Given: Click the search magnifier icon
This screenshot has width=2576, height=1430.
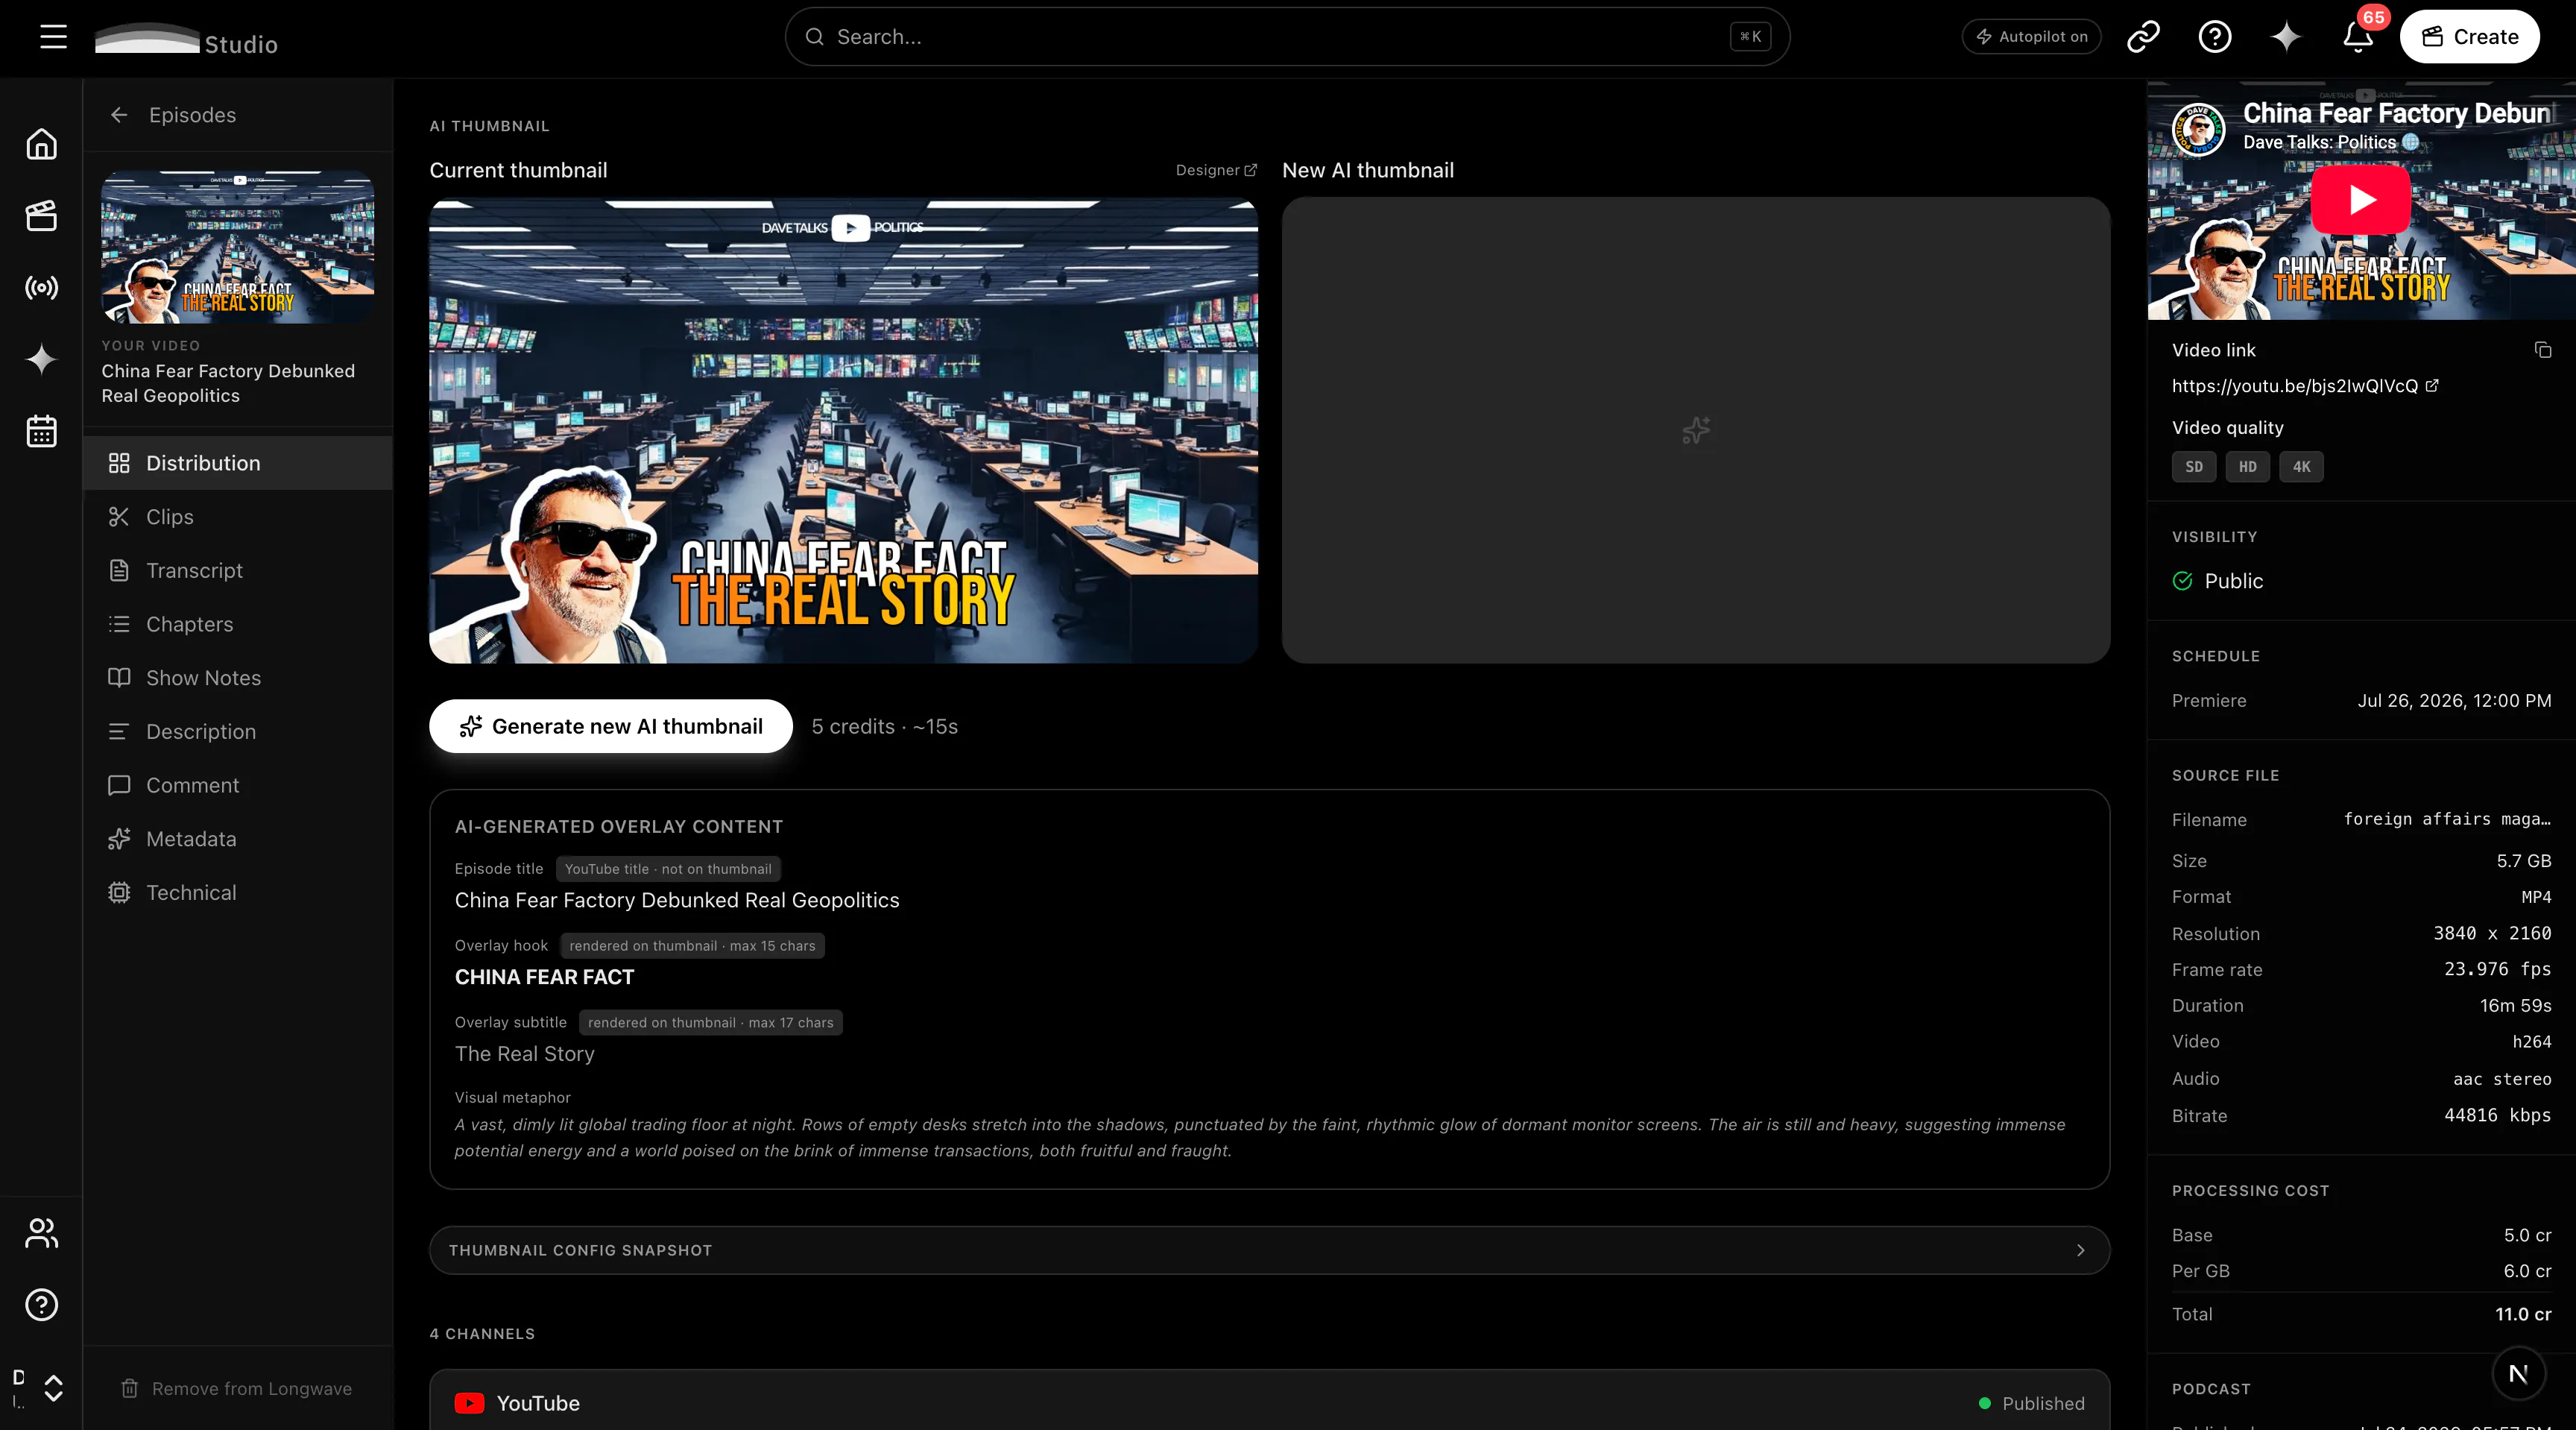Looking at the screenshot, I should pyautogui.click(x=815, y=37).
